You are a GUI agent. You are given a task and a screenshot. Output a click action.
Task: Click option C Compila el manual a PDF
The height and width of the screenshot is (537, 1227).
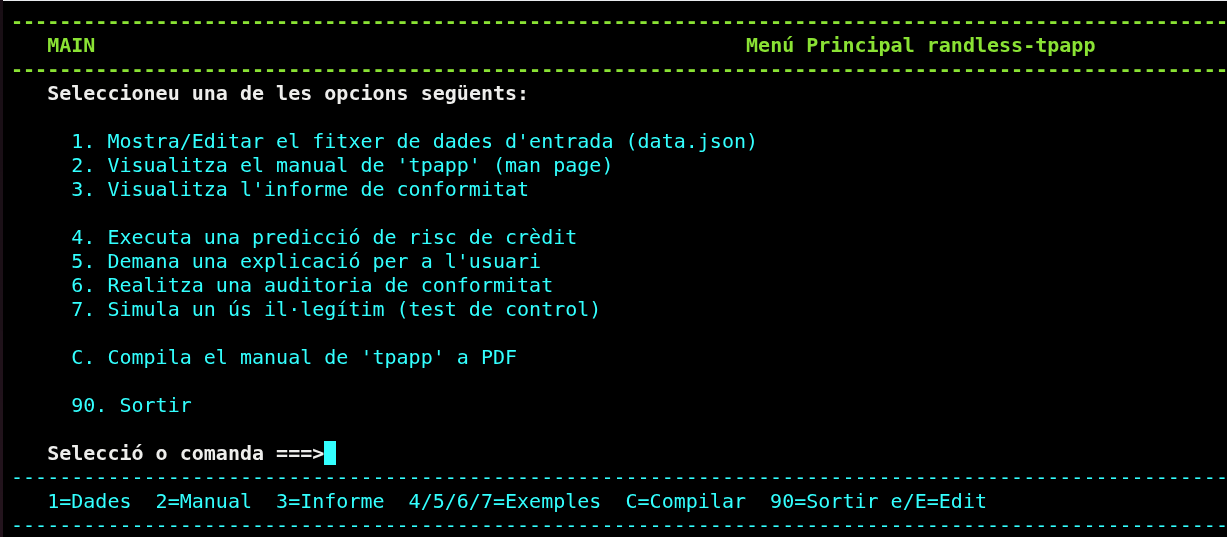(294, 357)
